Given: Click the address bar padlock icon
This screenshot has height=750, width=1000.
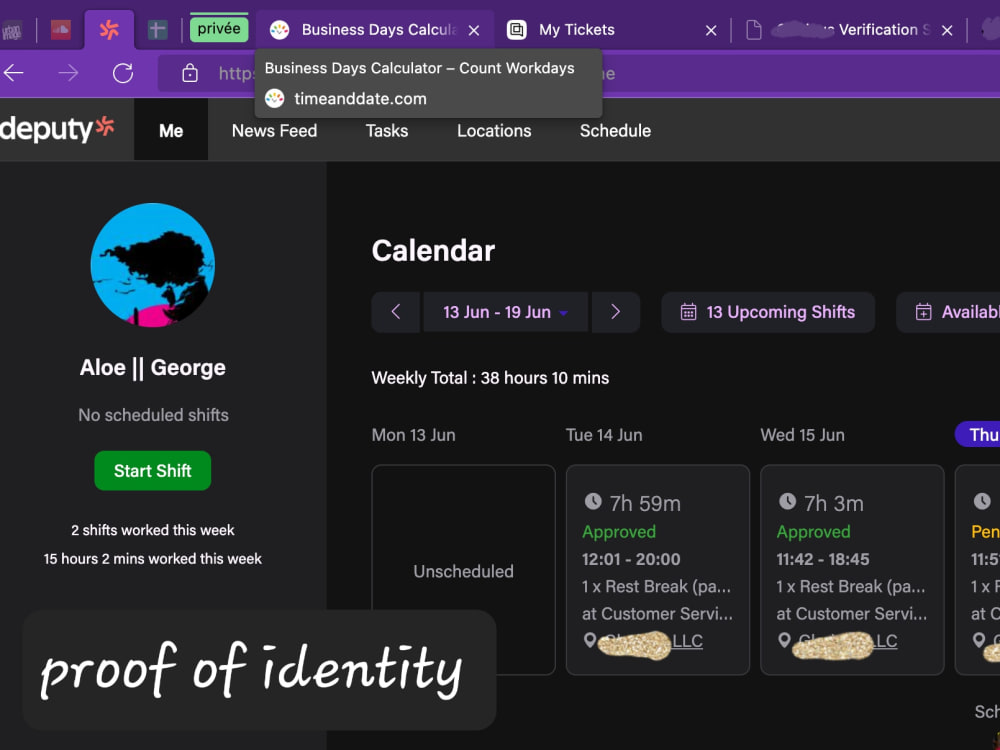Looking at the screenshot, I should pos(189,73).
